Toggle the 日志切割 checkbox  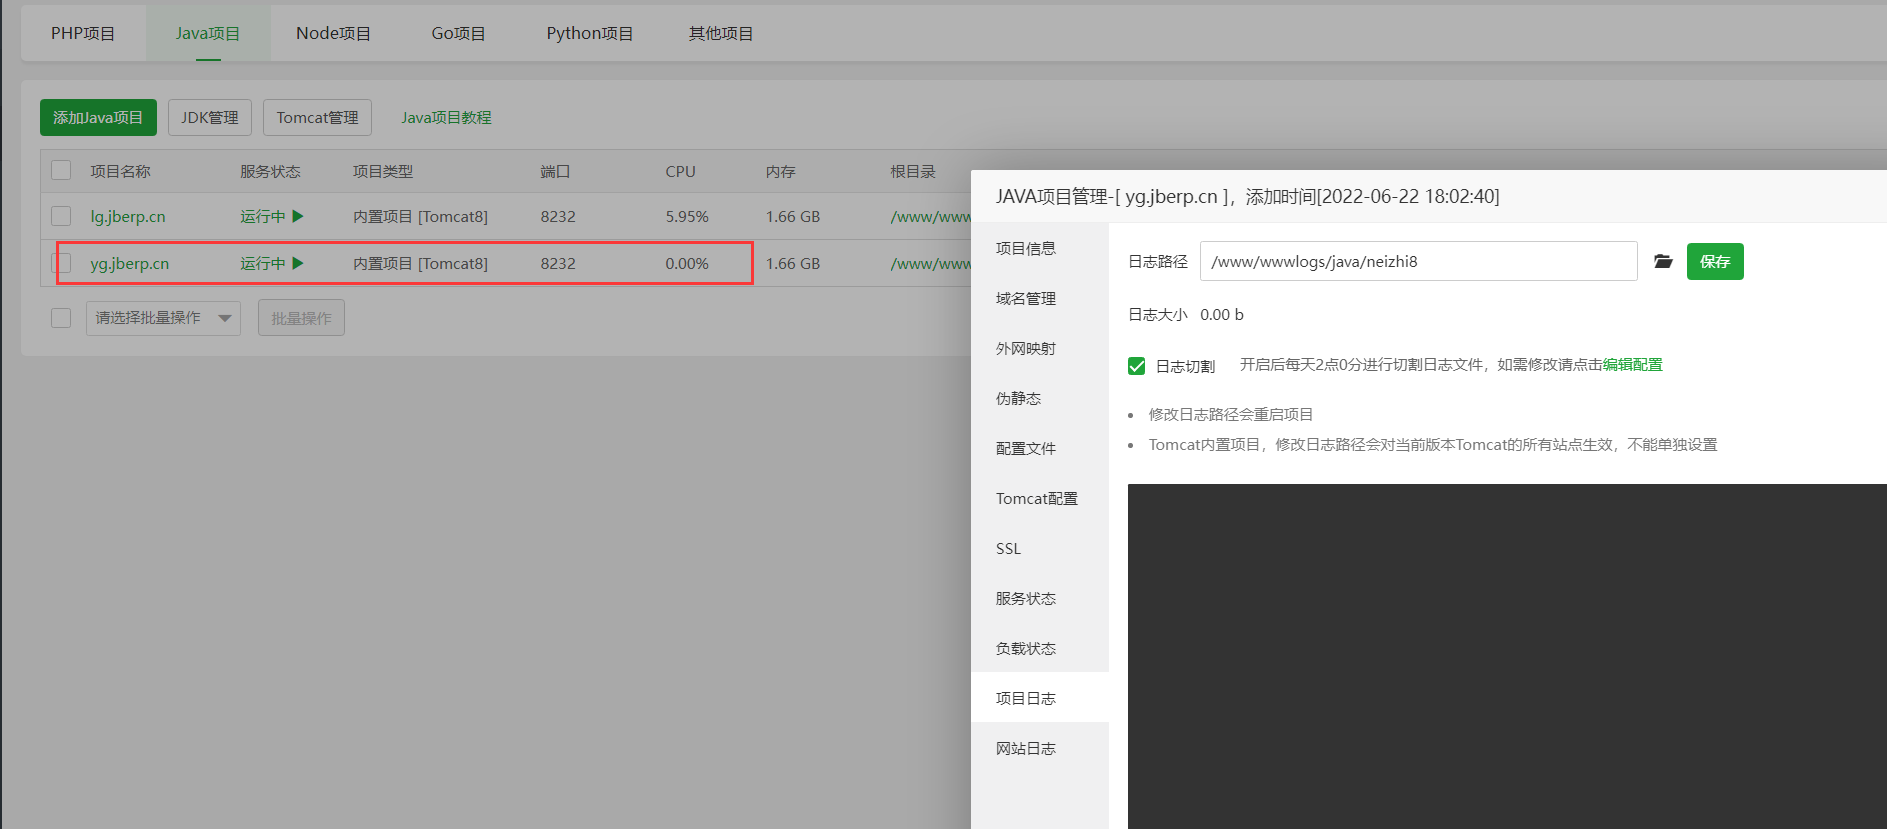point(1136,366)
